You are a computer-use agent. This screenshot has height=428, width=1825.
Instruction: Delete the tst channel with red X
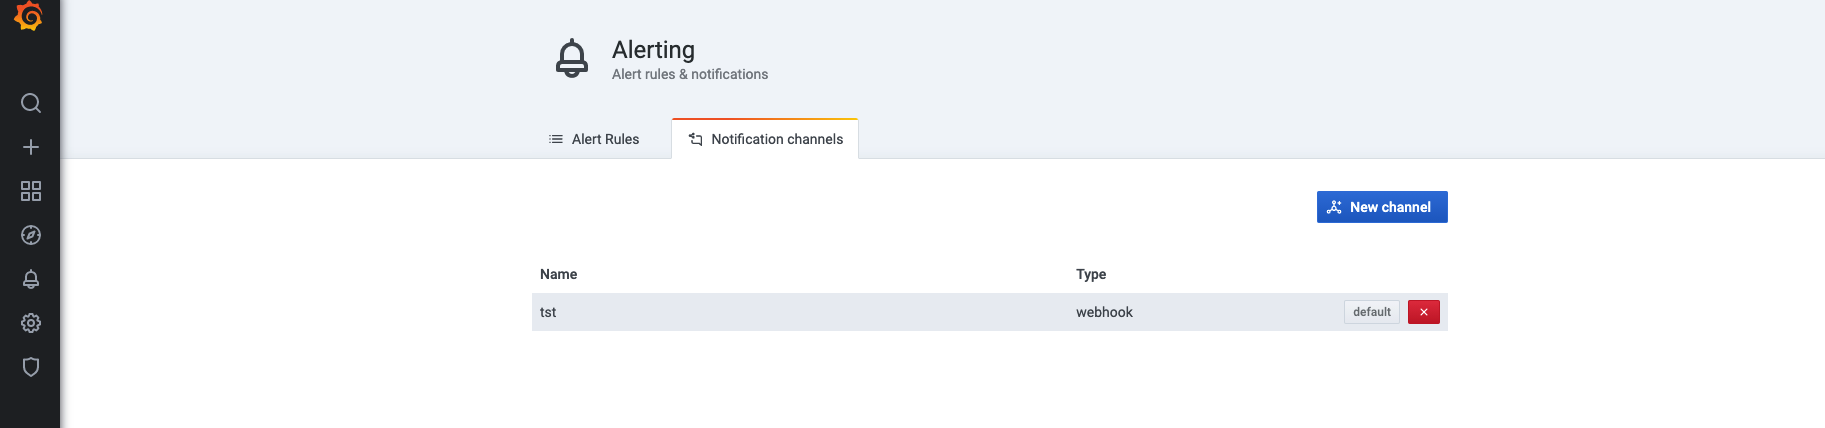click(x=1423, y=312)
